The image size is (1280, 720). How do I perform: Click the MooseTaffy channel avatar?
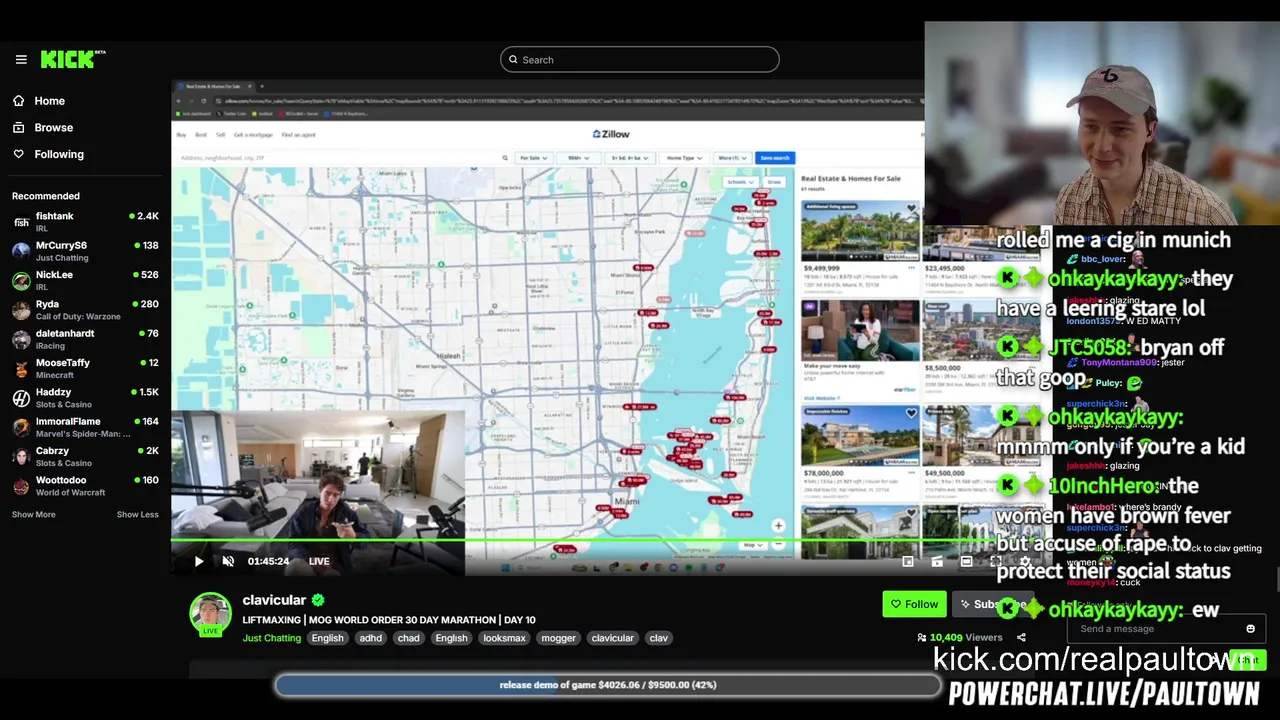(x=21, y=369)
